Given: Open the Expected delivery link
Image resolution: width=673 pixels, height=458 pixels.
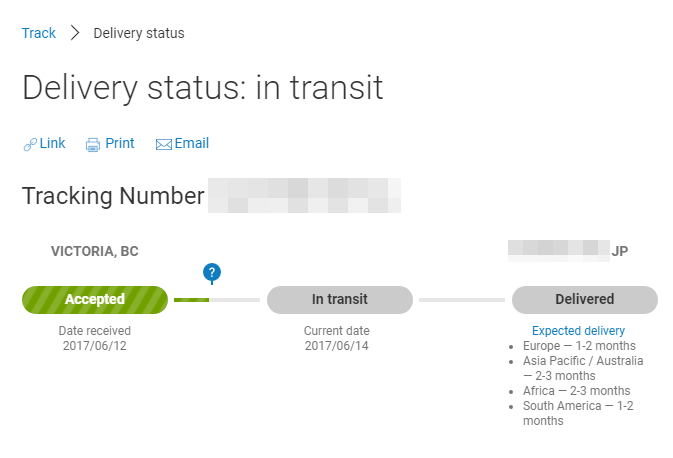Looking at the screenshot, I should [578, 331].
